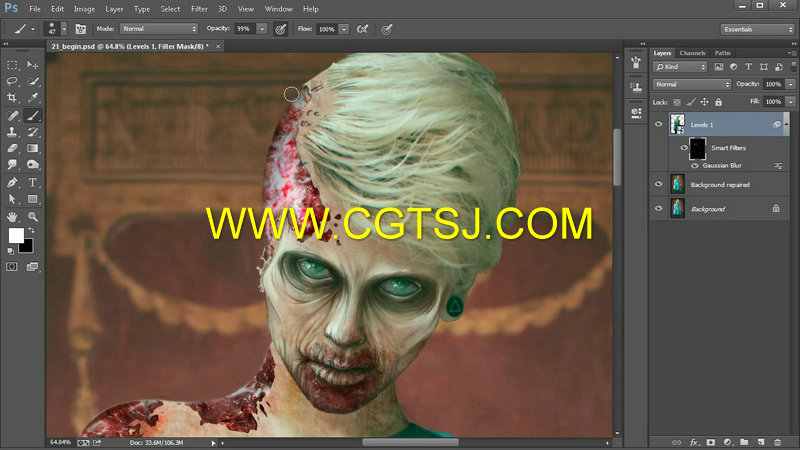The width and height of the screenshot is (800, 450).
Task: Select the Eyedropper tool
Action: [33, 97]
